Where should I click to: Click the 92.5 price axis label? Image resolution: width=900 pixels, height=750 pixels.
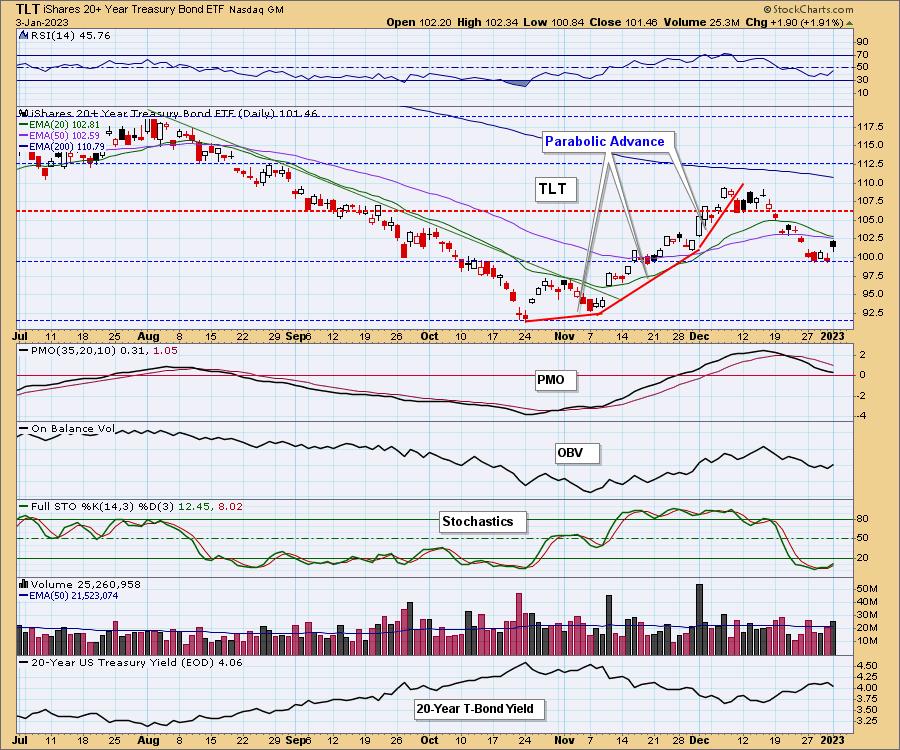pos(871,312)
